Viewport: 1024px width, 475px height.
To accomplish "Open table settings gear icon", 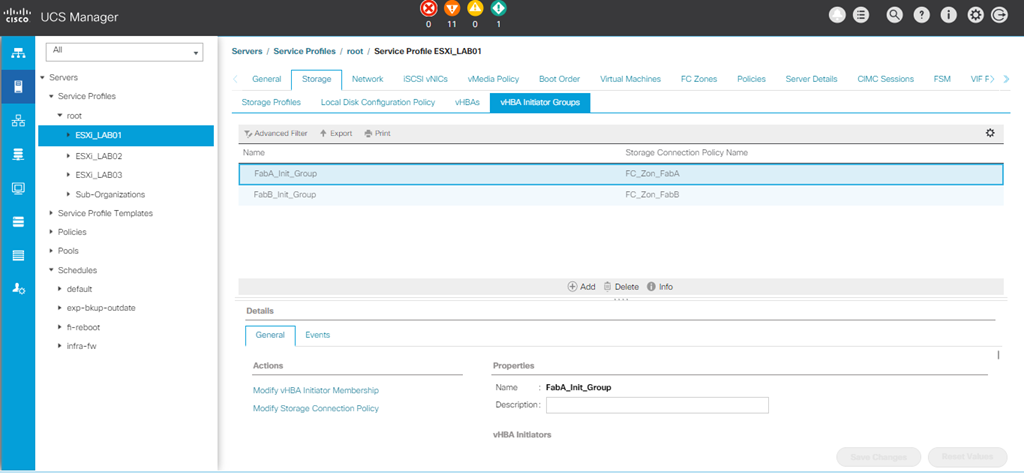I will pos(990,133).
